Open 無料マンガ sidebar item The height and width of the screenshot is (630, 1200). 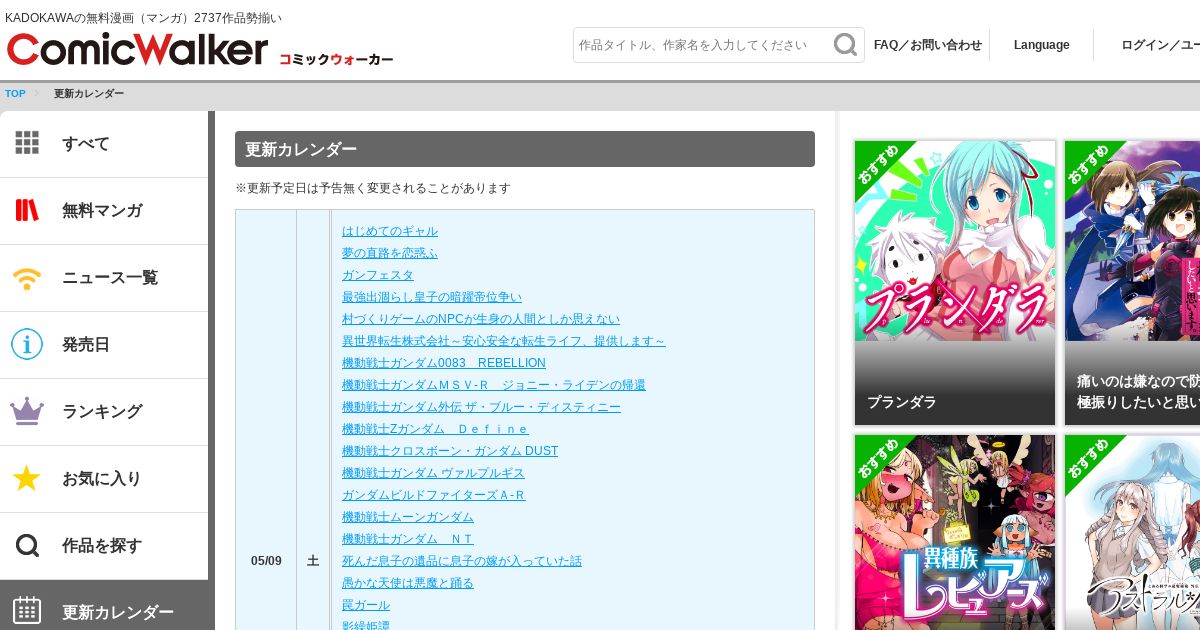coord(104,211)
